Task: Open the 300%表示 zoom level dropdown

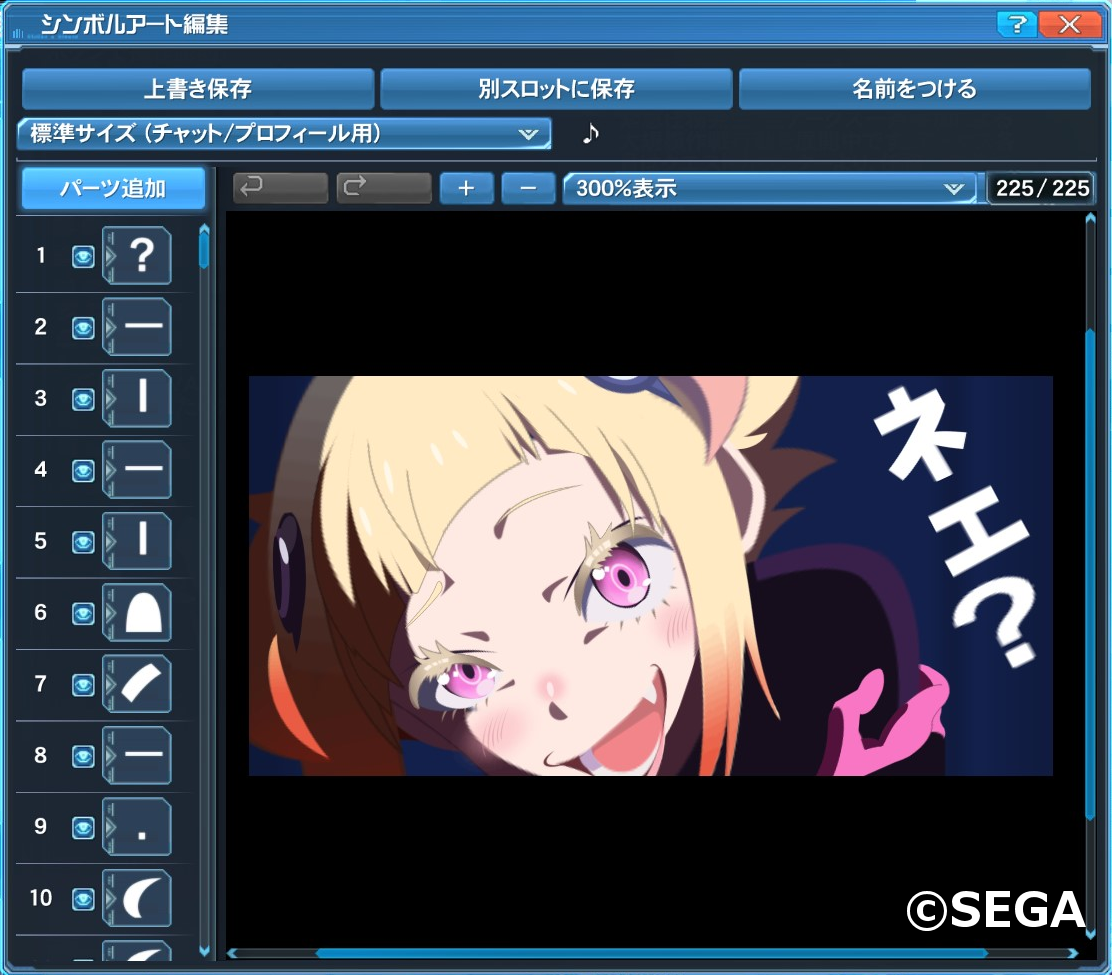Action: [769, 188]
